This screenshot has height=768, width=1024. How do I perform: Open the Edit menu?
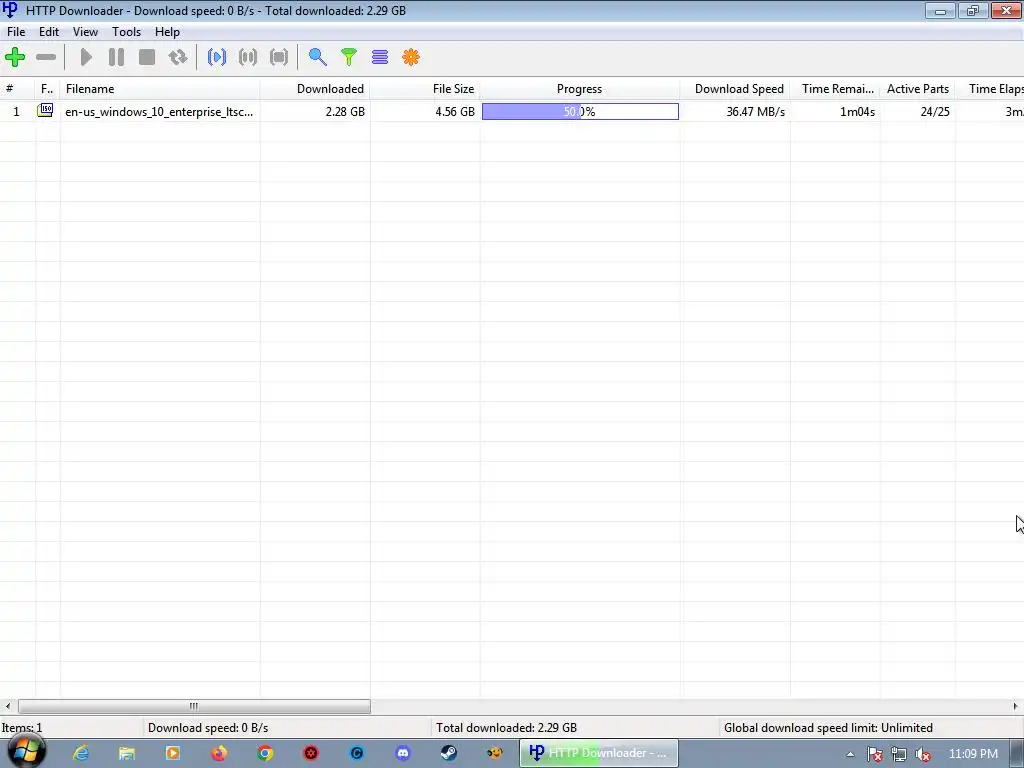coord(49,32)
